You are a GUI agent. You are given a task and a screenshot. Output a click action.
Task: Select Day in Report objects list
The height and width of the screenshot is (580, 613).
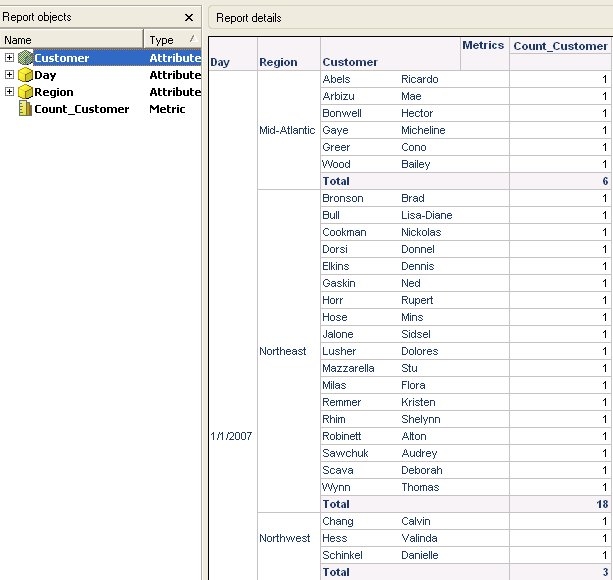click(45, 75)
